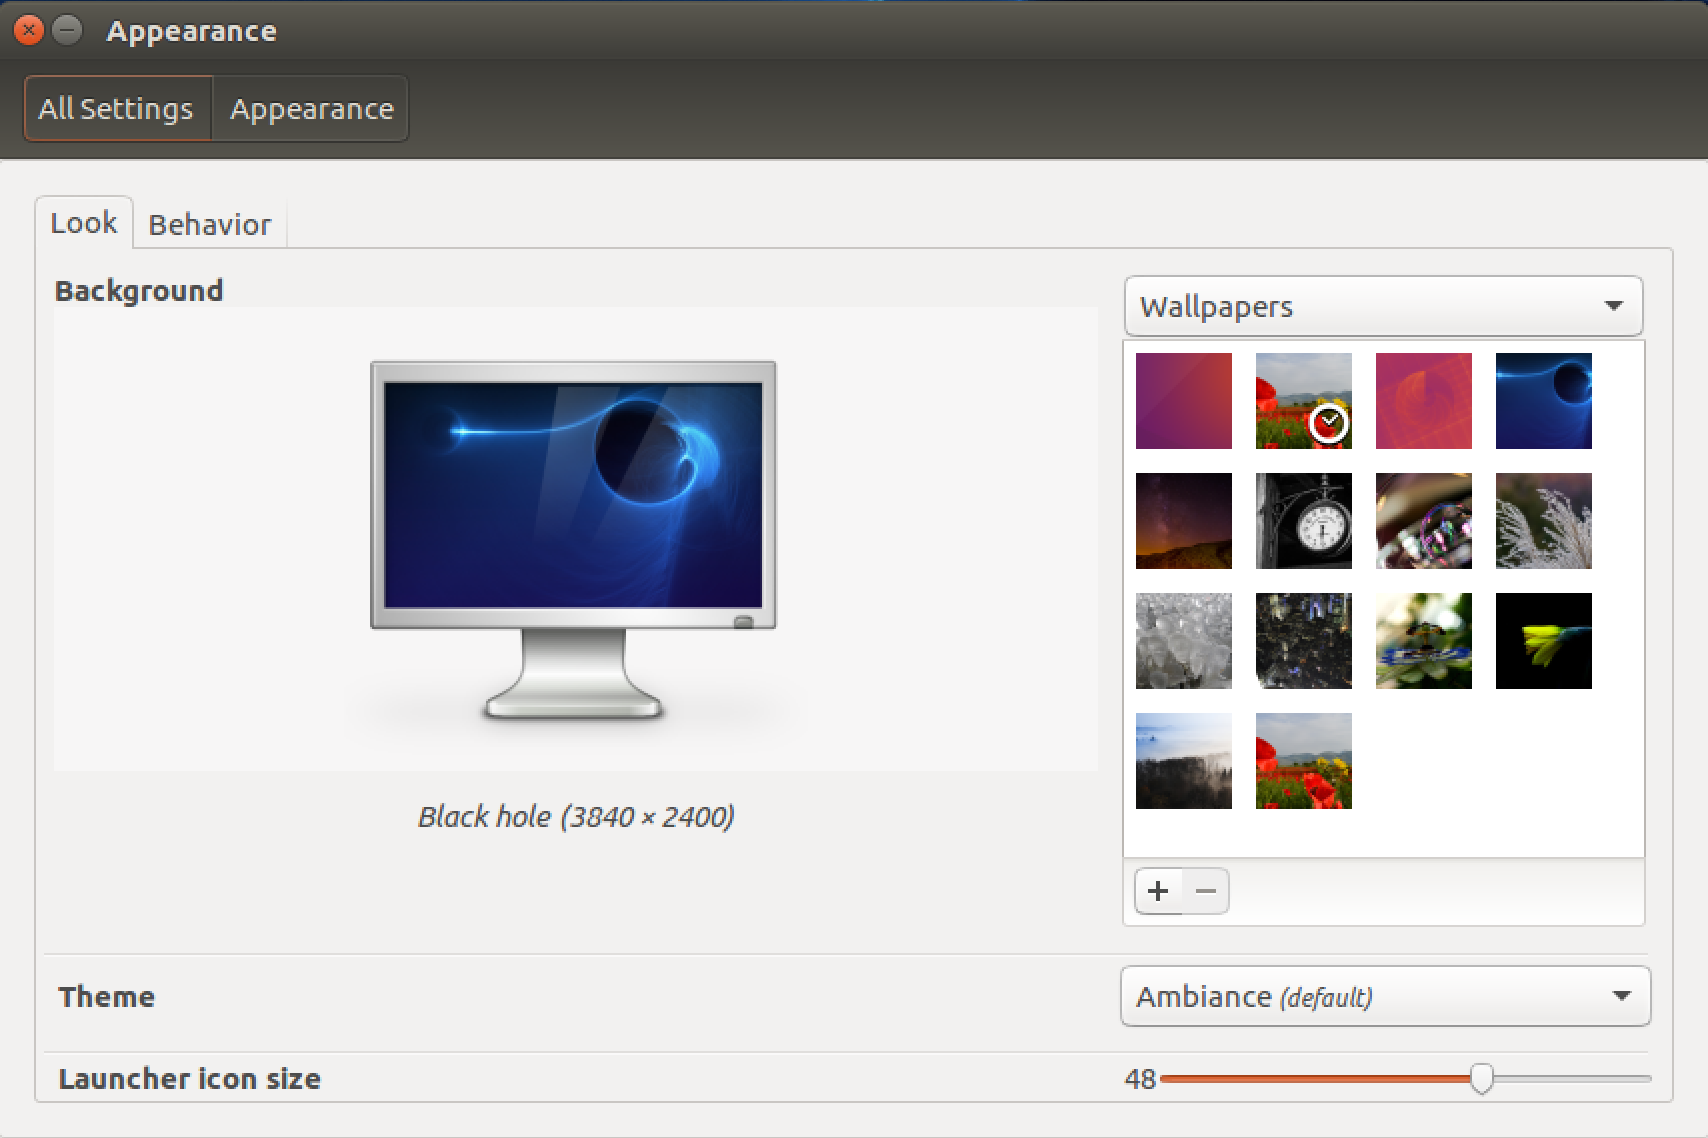Click the Appearance breadcrumb button
The width and height of the screenshot is (1708, 1138).
coord(311,109)
